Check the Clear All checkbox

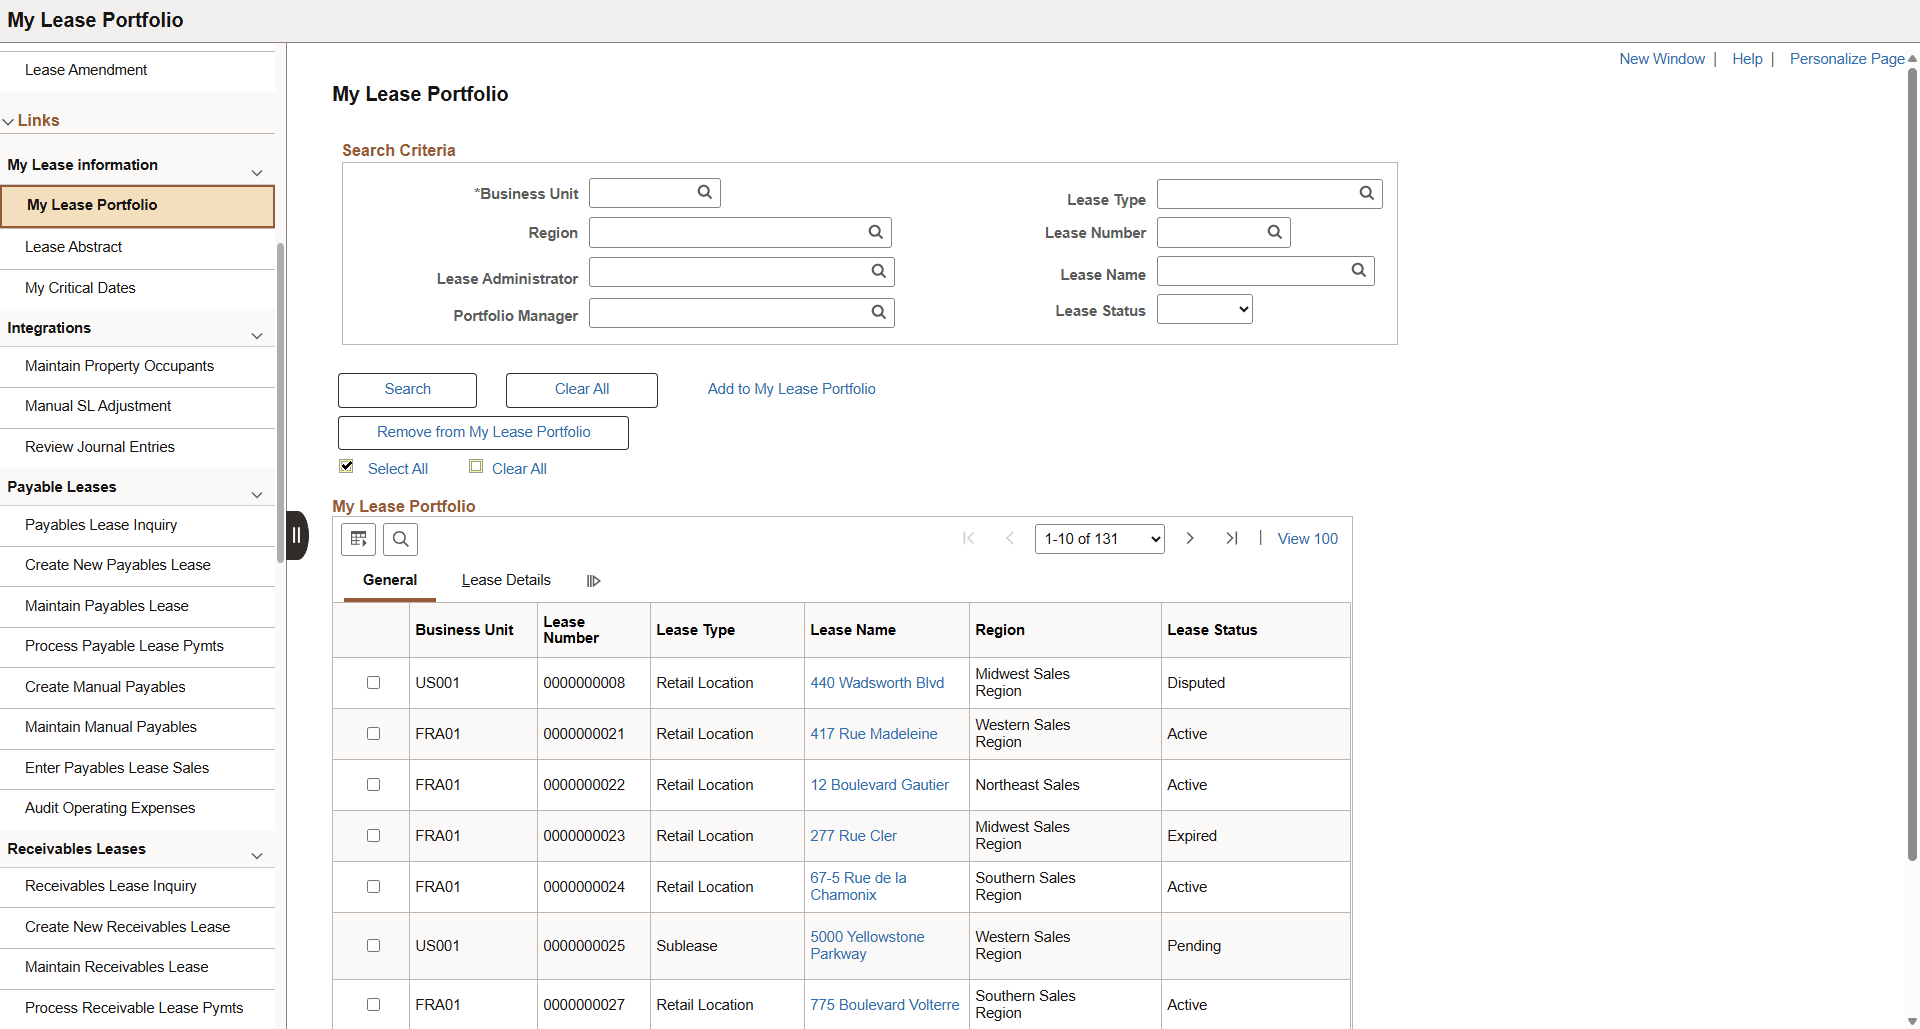(477, 466)
